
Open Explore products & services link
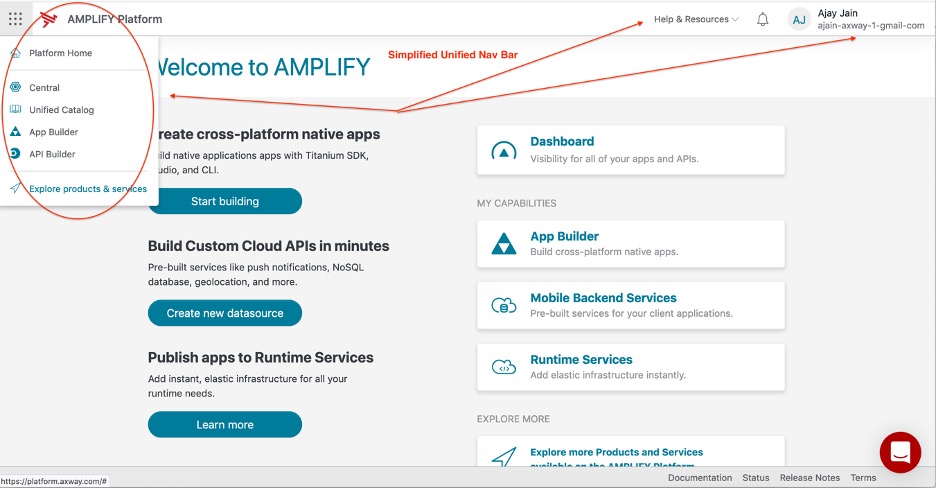[x=88, y=189]
